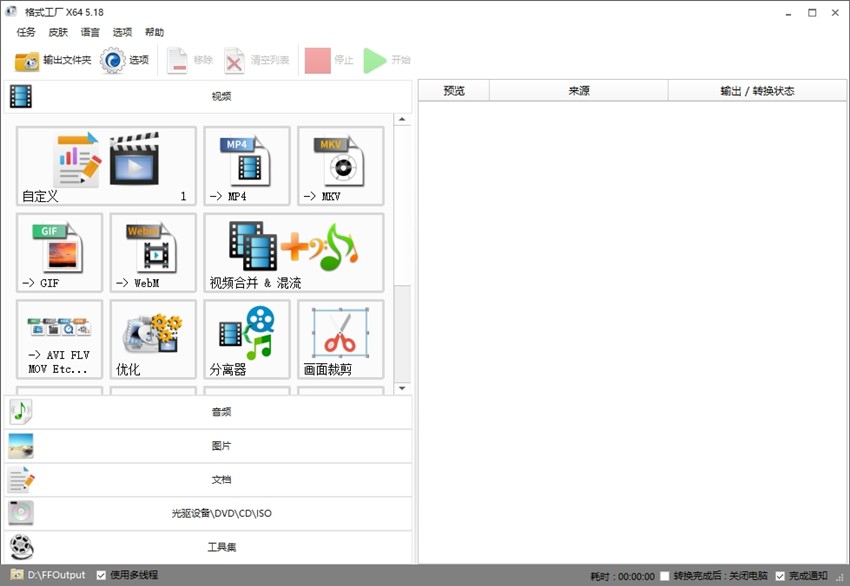Viewport: 850px width, 586px height.
Task: Select the 优化 (optimize) tool
Action: point(152,338)
